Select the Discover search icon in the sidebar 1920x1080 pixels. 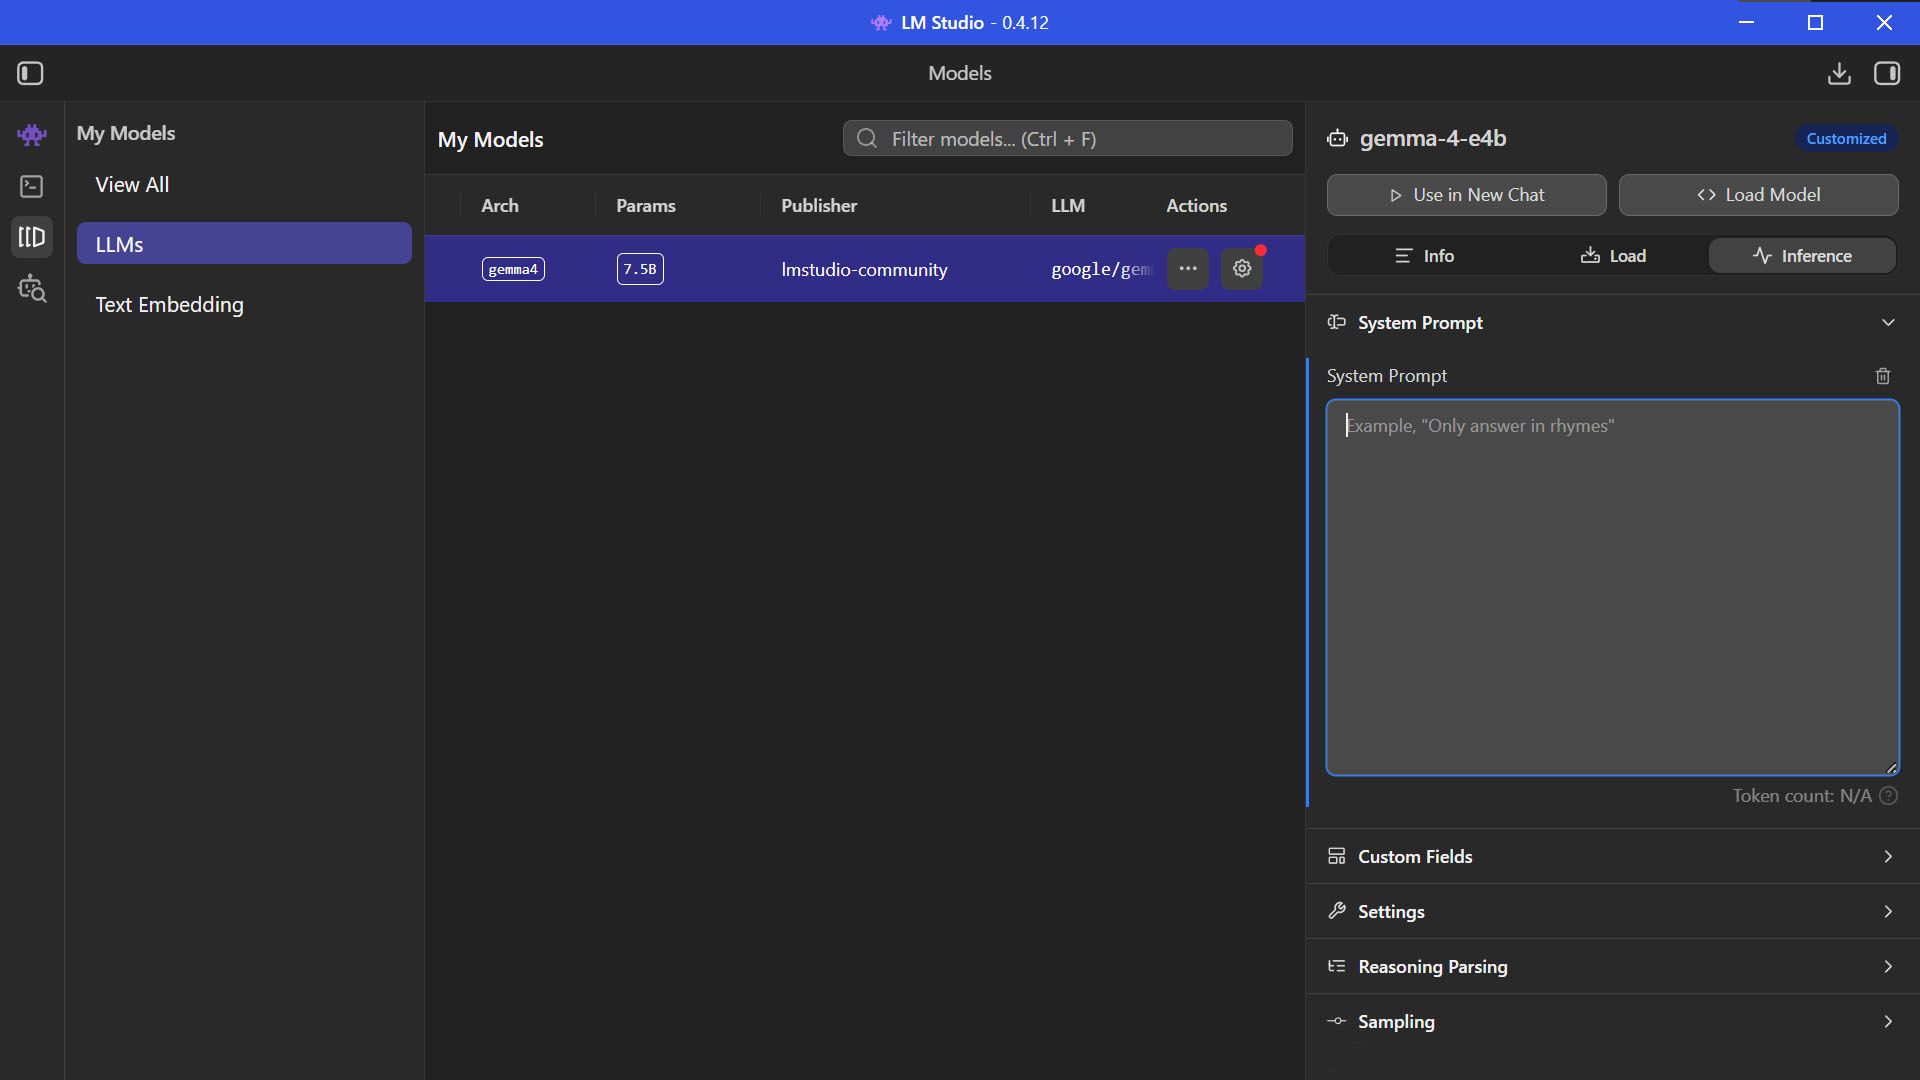[31, 290]
